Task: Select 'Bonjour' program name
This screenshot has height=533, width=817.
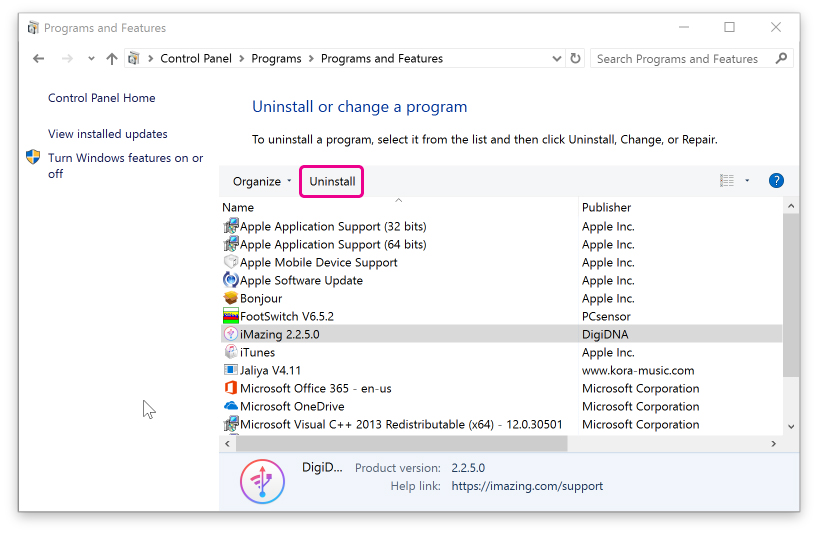Action: [261, 299]
